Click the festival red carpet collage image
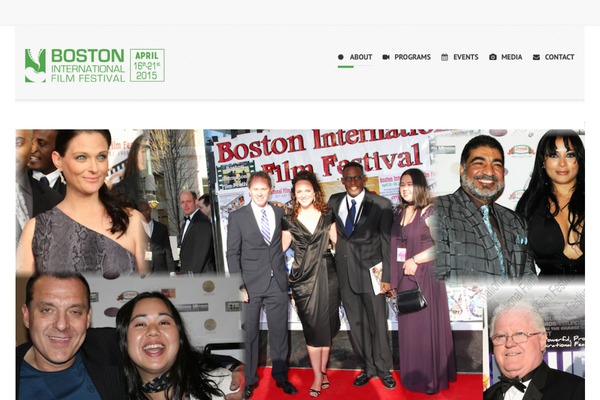Screen dimensions: 600x400 click(300, 264)
